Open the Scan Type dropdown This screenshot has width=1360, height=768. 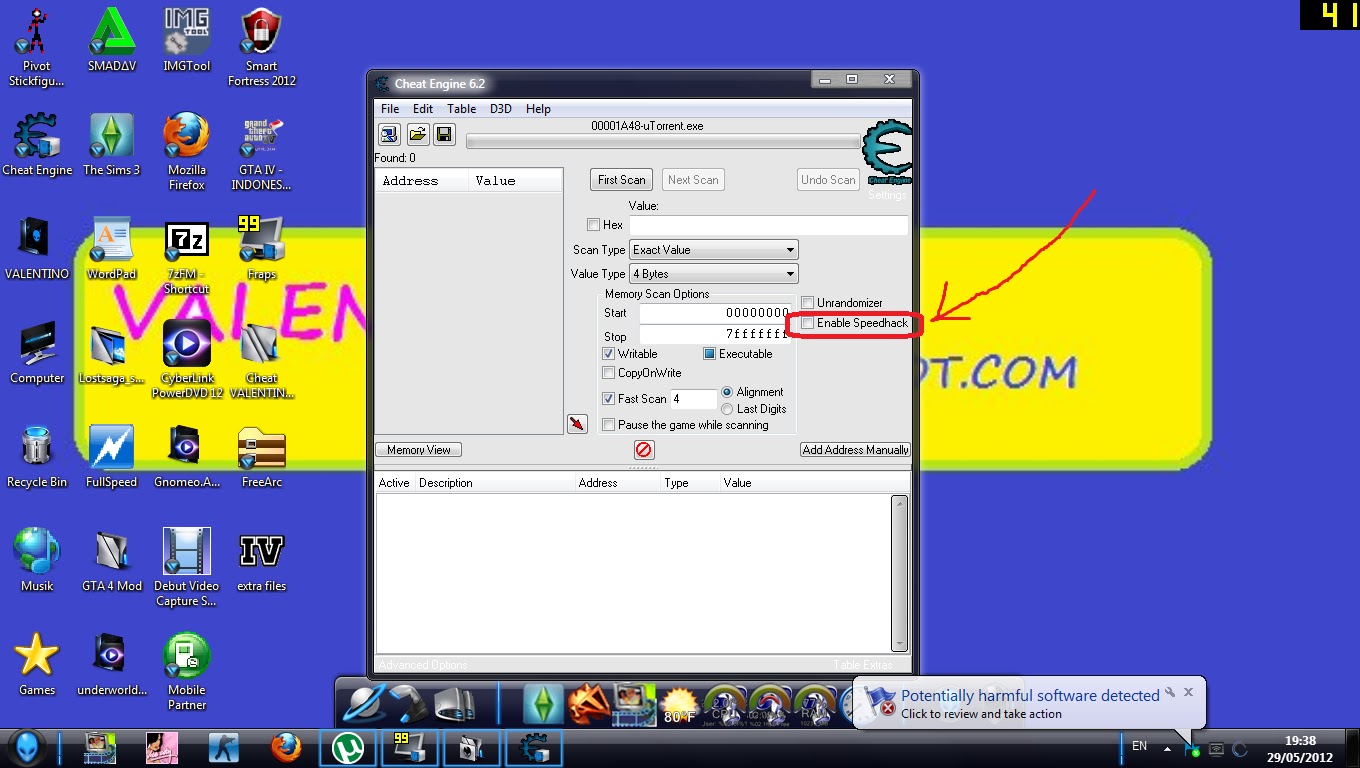[714, 250]
